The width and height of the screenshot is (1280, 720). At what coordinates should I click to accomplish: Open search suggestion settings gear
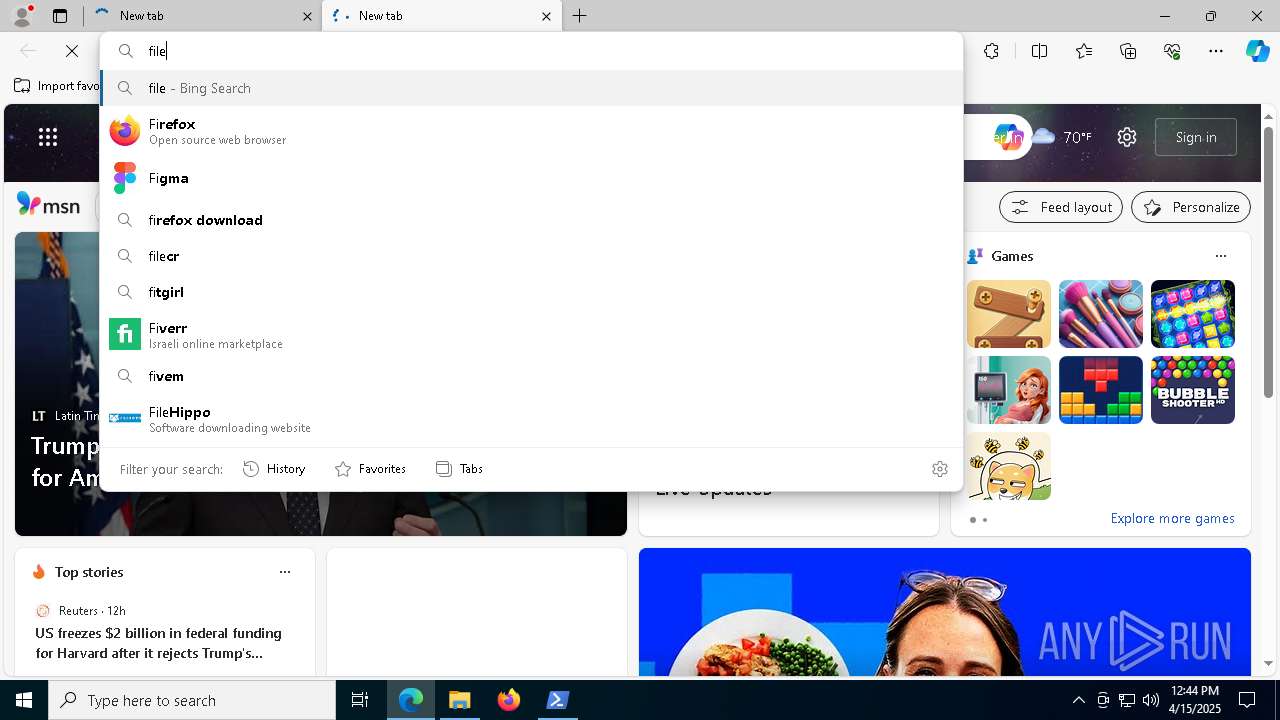tap(939, 468)
